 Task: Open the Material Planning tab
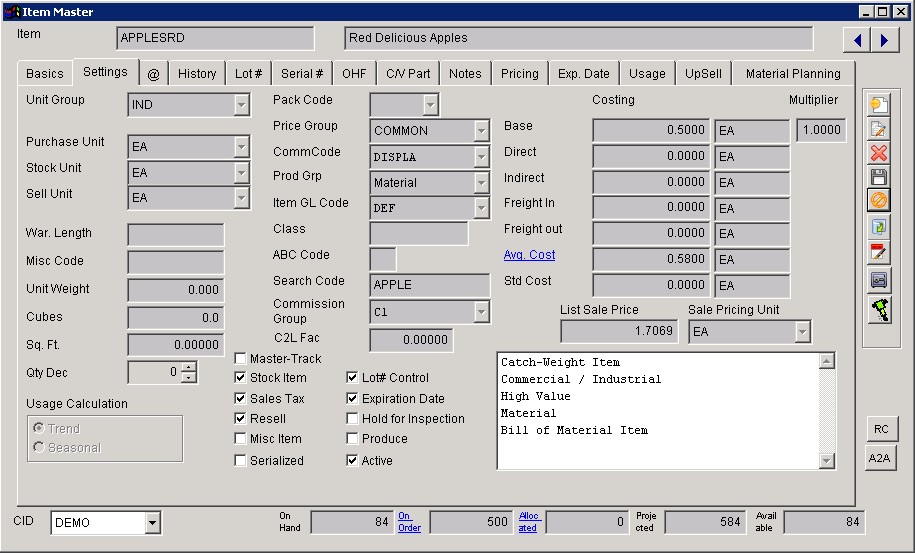pos(793,74)
